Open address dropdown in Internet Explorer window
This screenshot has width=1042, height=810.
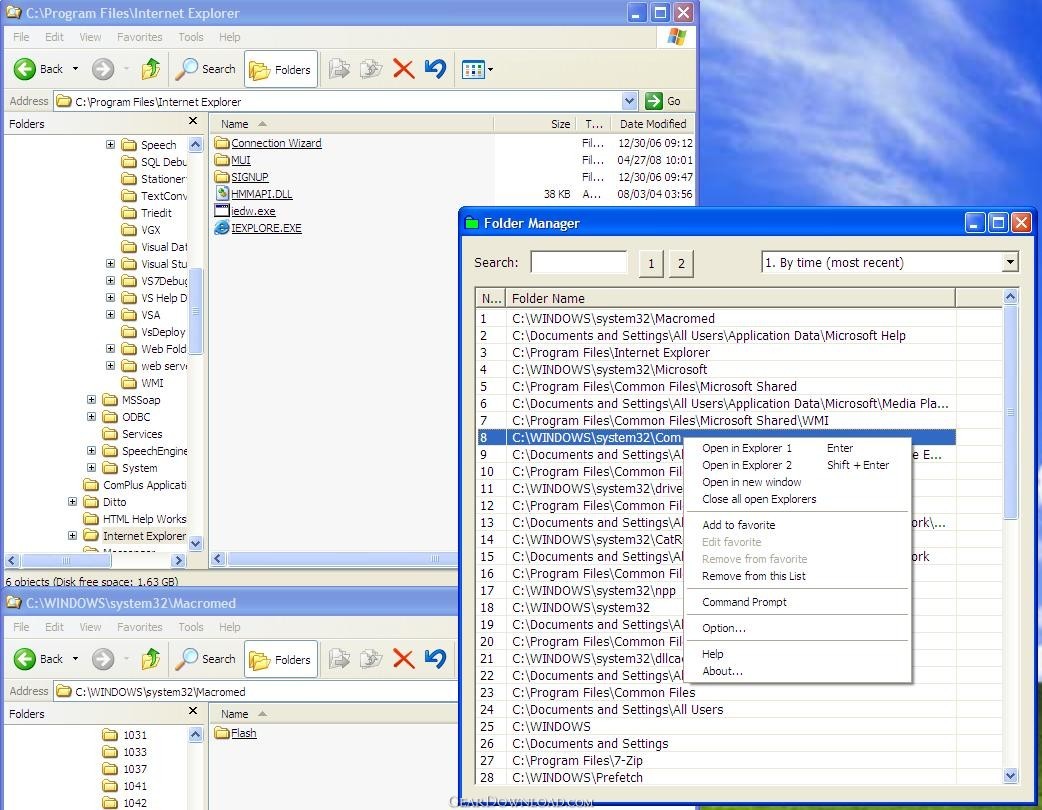629,101
